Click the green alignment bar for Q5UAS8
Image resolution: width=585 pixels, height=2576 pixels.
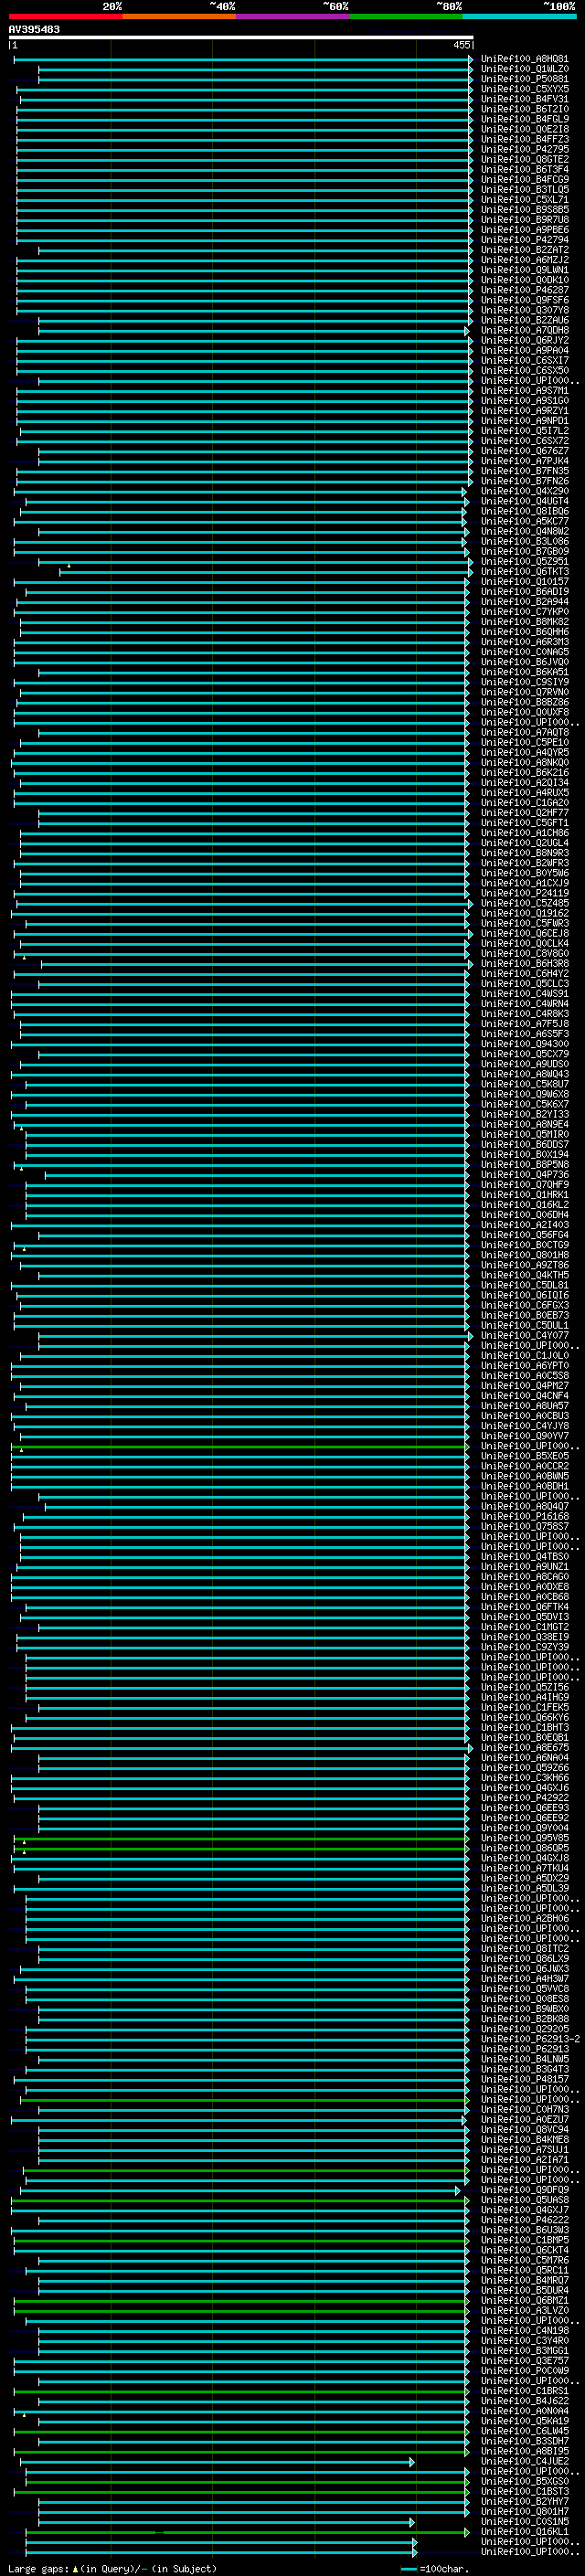tap(240, 2200)
